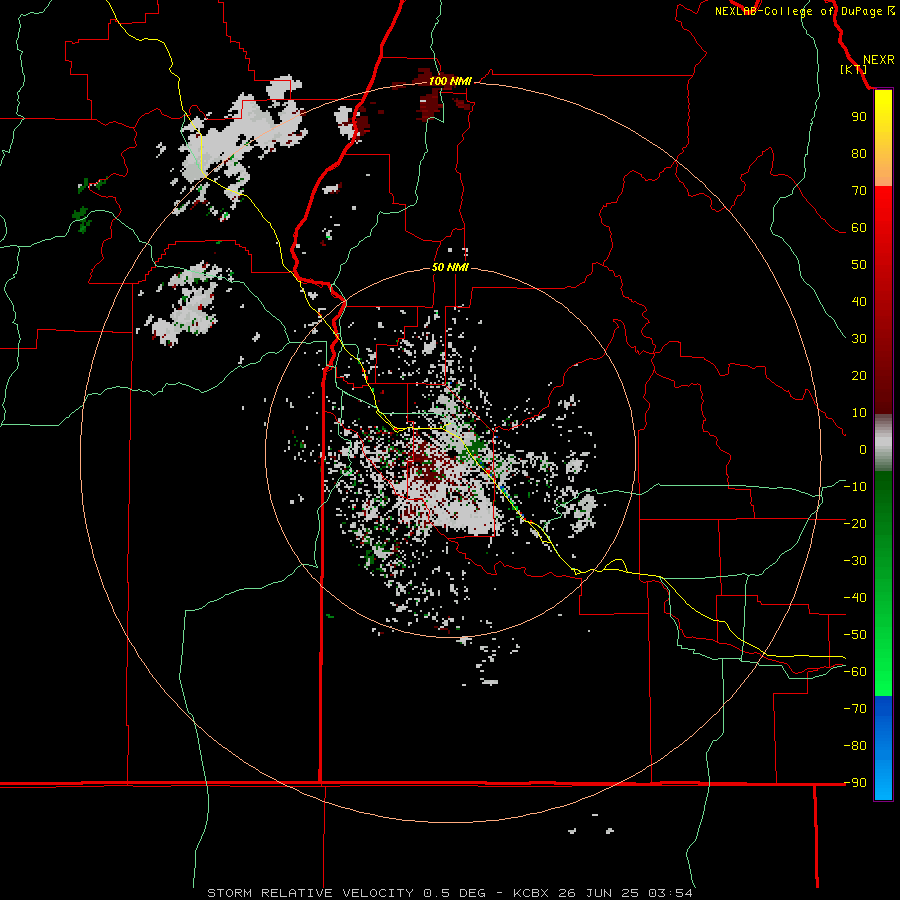
Task: Click the Storm Relative Velocity caption
Action: pos(449,893)
